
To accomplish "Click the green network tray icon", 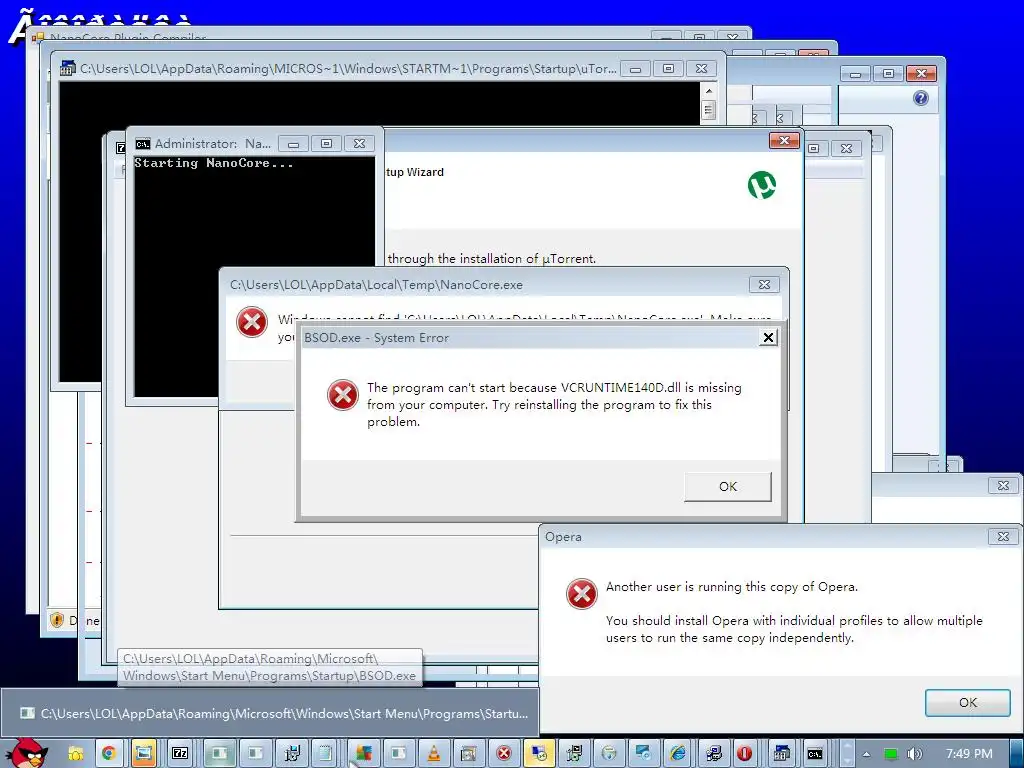I will pyautogui.click(x=891, y=754).
